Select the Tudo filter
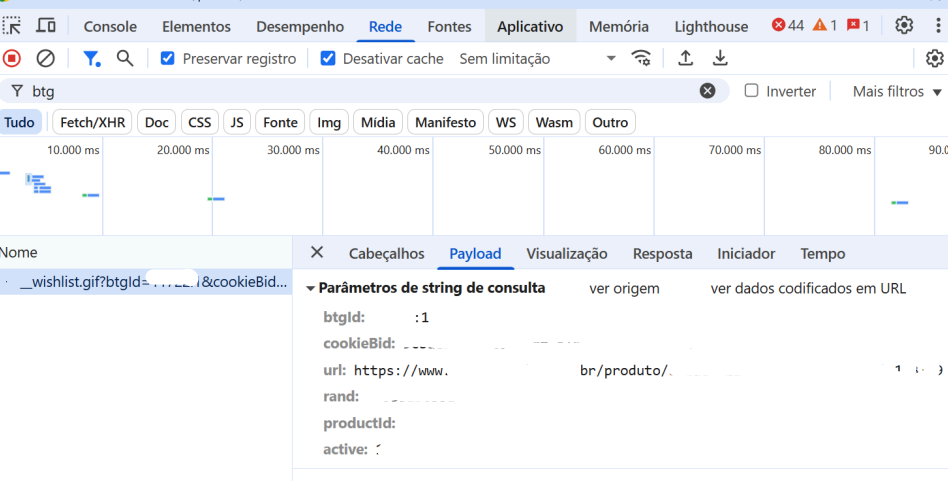The image size is (949, 481). [19, 122]
